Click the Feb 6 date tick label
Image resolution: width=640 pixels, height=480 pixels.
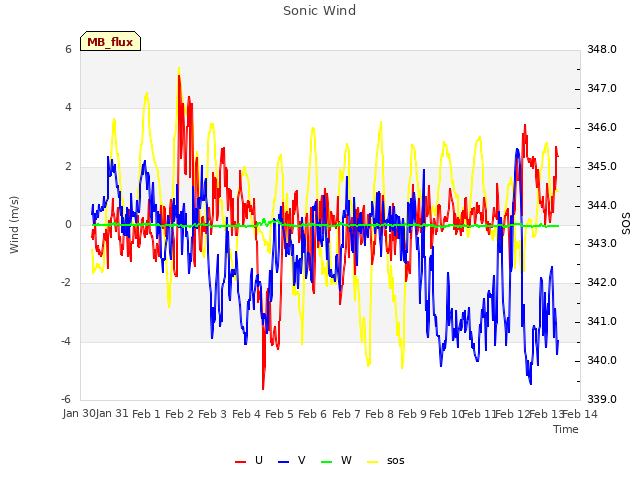(312, 414)
